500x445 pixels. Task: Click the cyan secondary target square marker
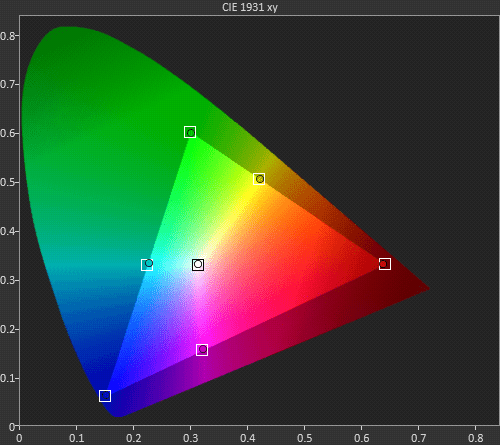click(x=147, y=265)
